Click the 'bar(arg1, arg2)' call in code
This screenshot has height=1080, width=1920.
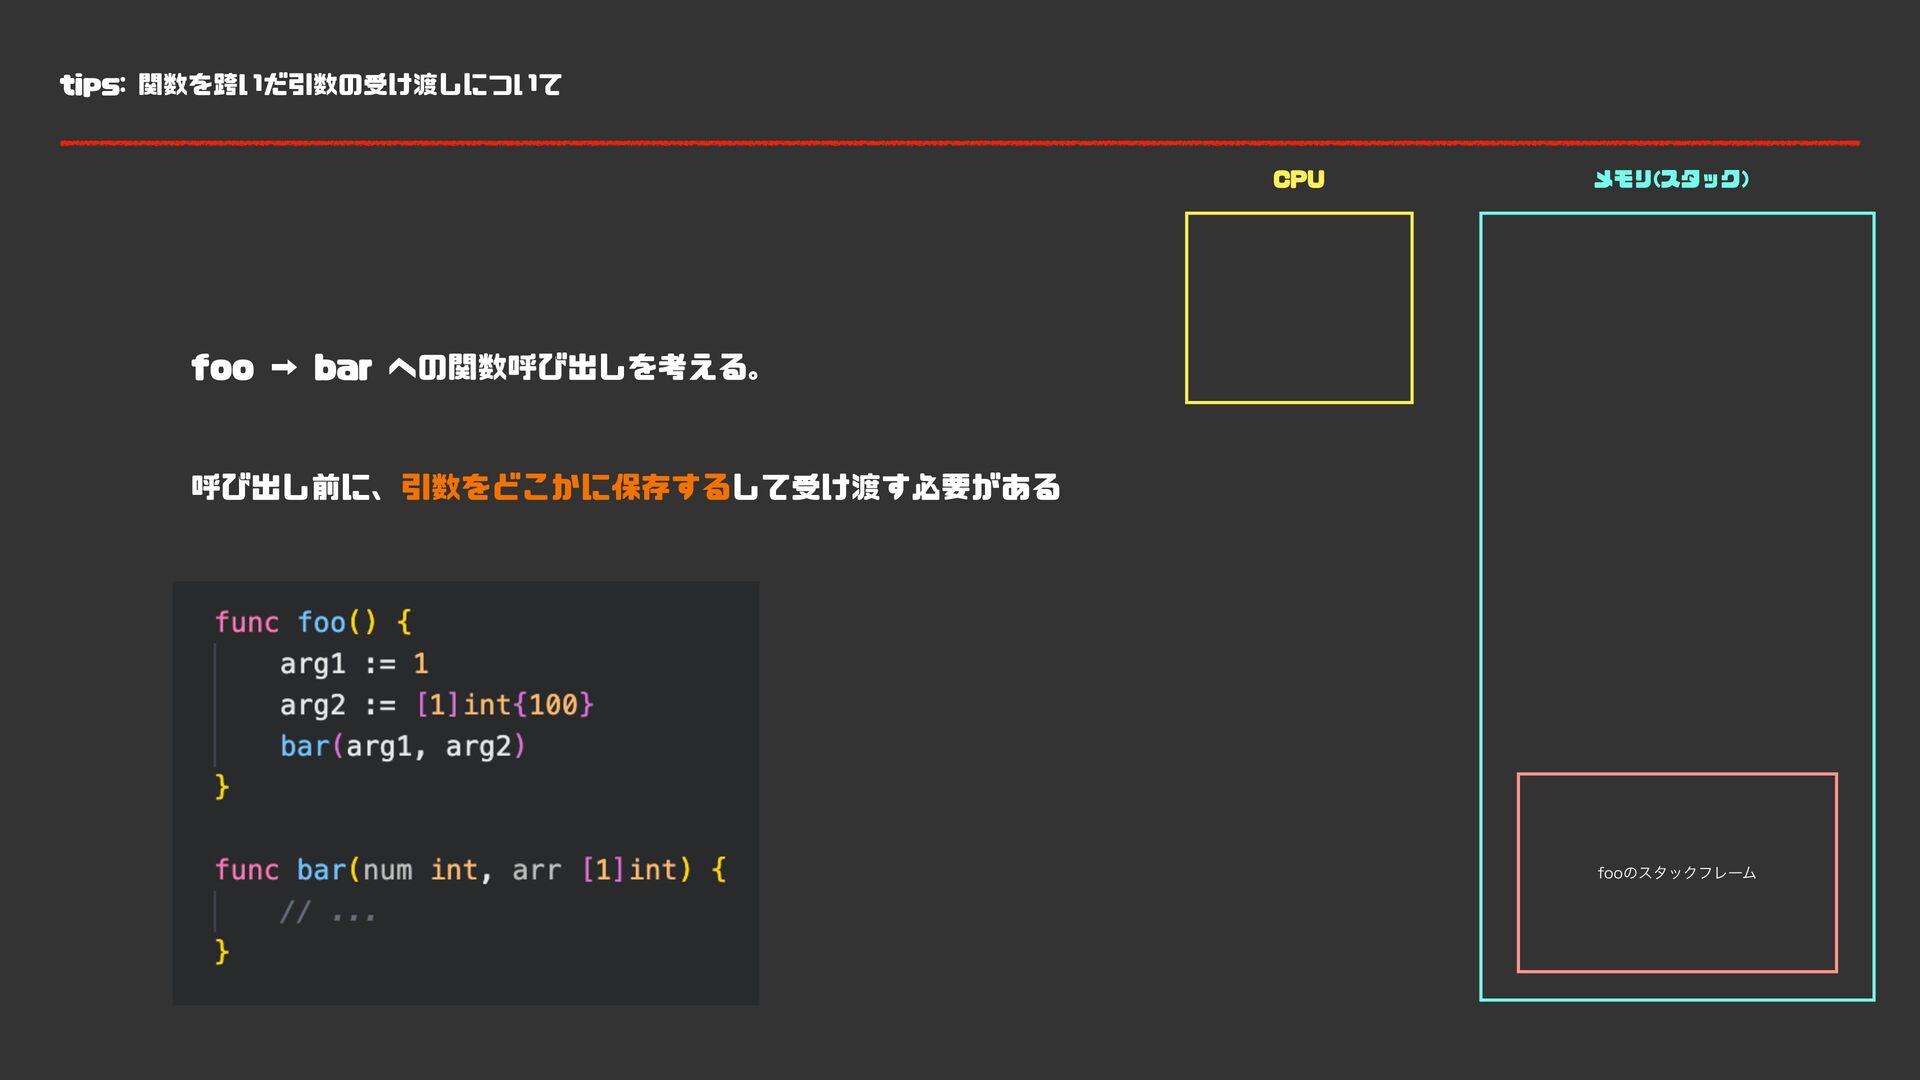coord(402,747)
